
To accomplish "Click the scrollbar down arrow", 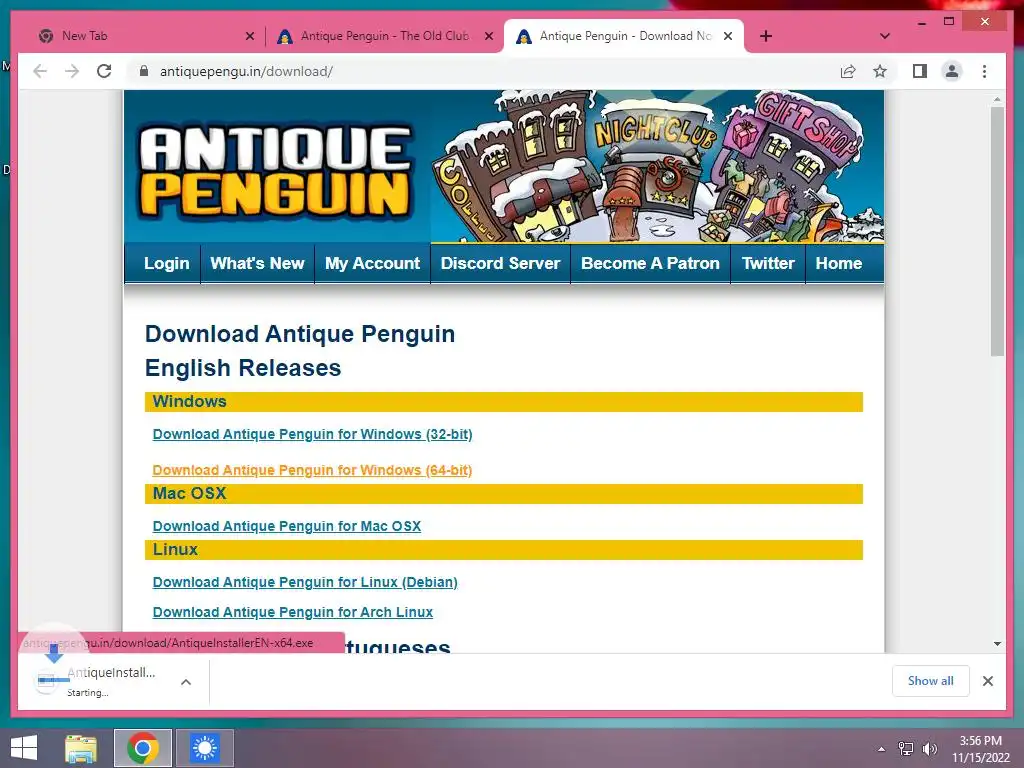I will pyautogui.click(x=997, y=644).
